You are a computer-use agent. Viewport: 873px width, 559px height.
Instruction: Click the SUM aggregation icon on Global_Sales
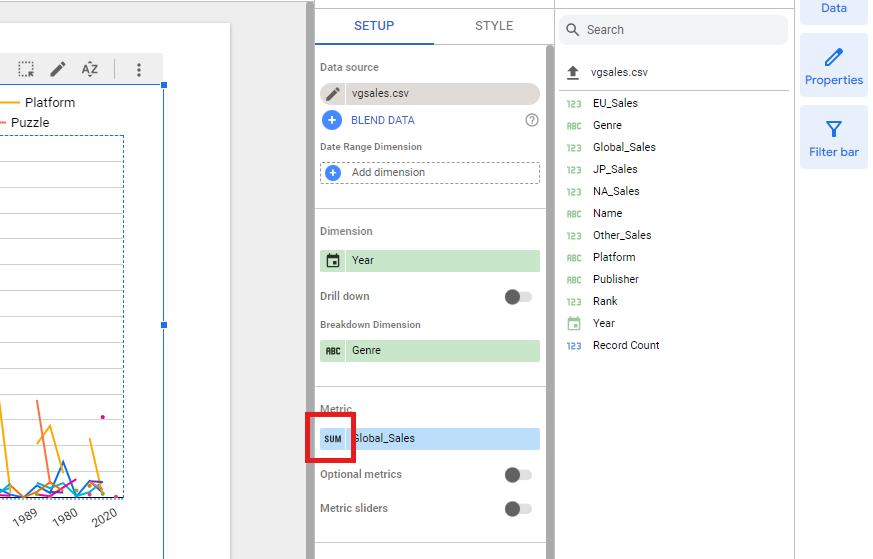tap(332, 439)
